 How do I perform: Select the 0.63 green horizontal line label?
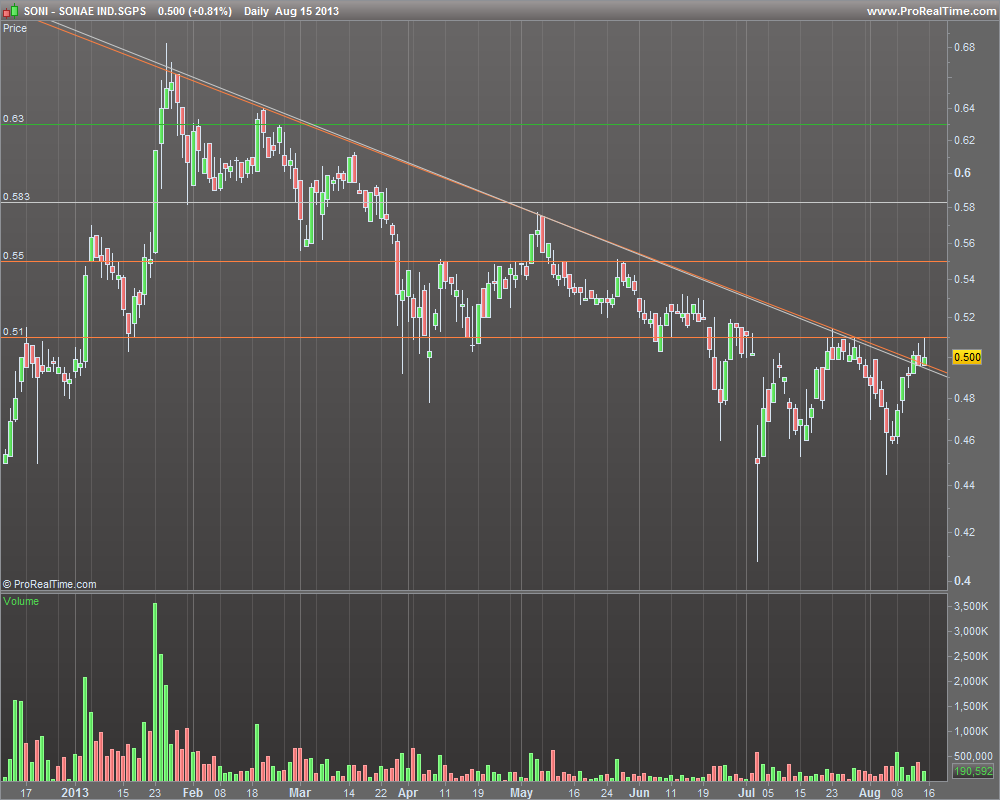pos(13,119)
